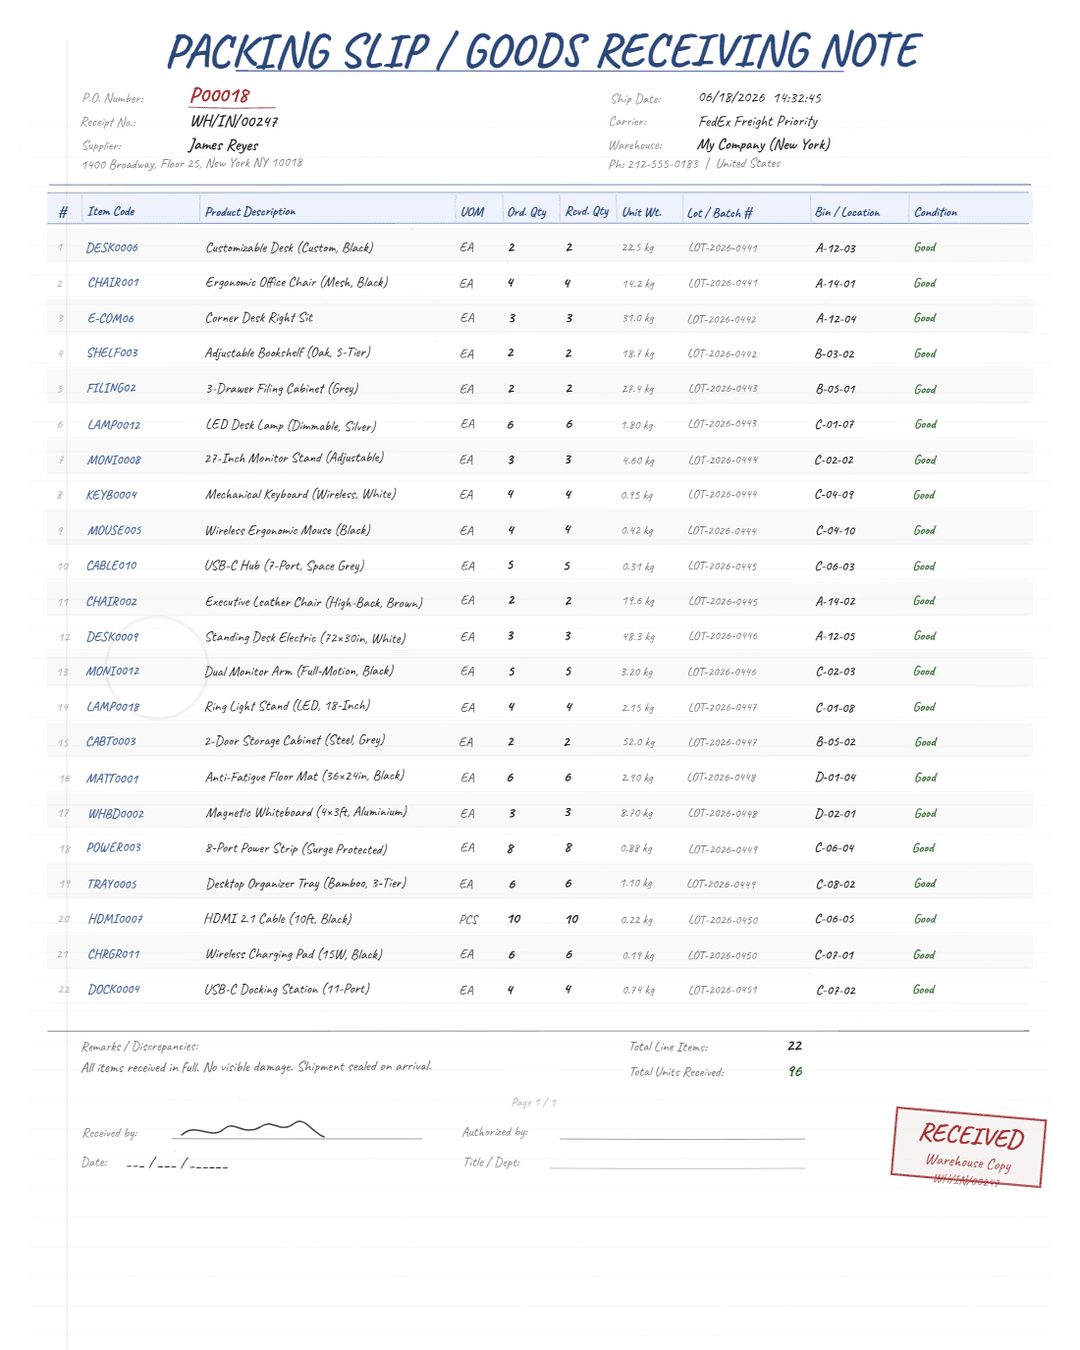Select the PCS unit of measure cell
This screenshot has width=1080, height=1350.
point(469,919)
